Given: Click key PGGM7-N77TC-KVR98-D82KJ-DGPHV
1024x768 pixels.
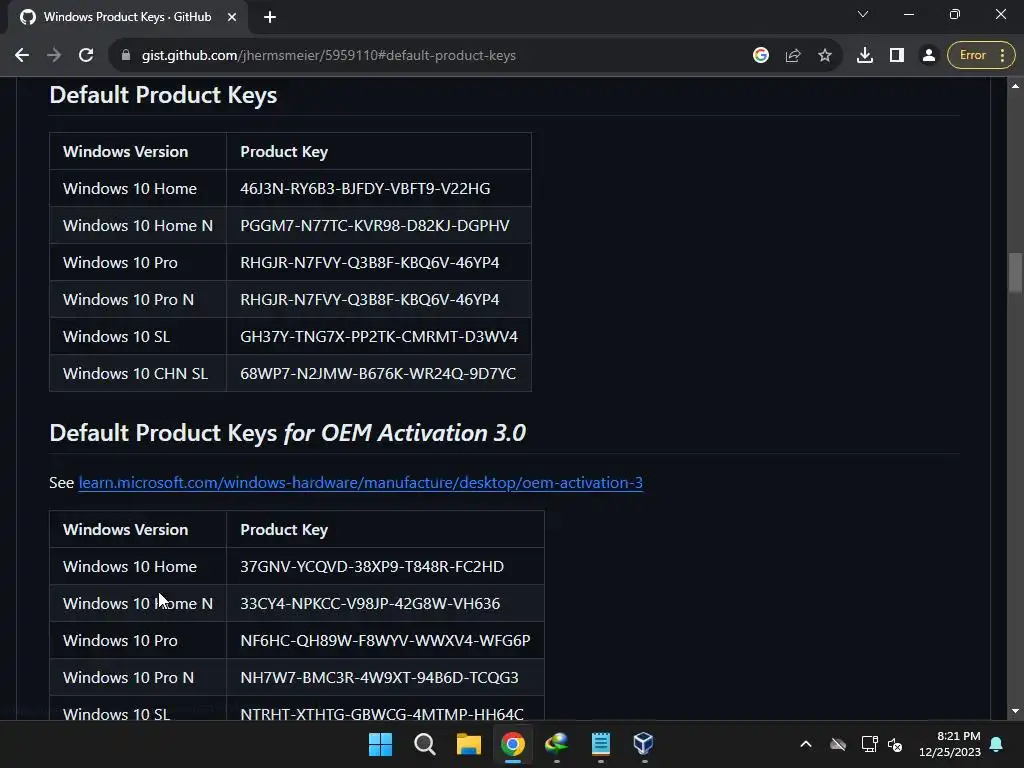Looking at the screenshot, I should coord(375,226).
